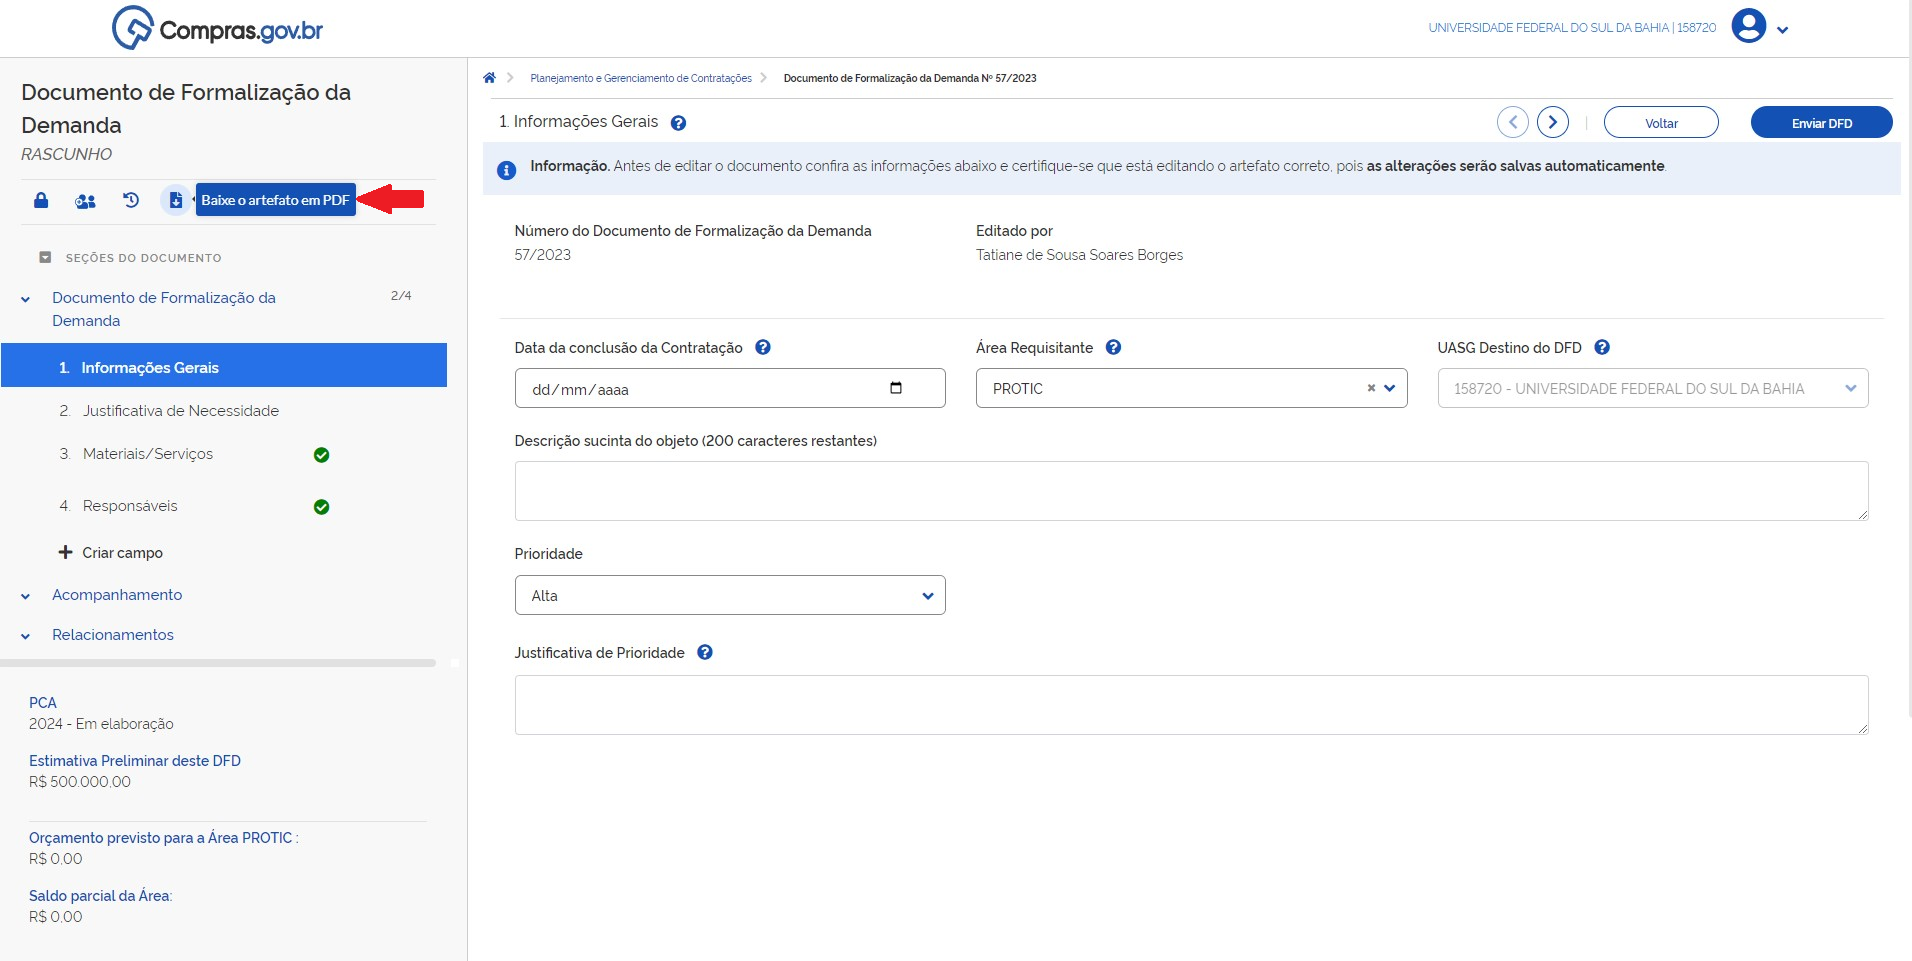The height and width of the screenshot is (961, 1912).
Task: Select Justificativa de Necessidade section
Action: (x=180, y=411)
